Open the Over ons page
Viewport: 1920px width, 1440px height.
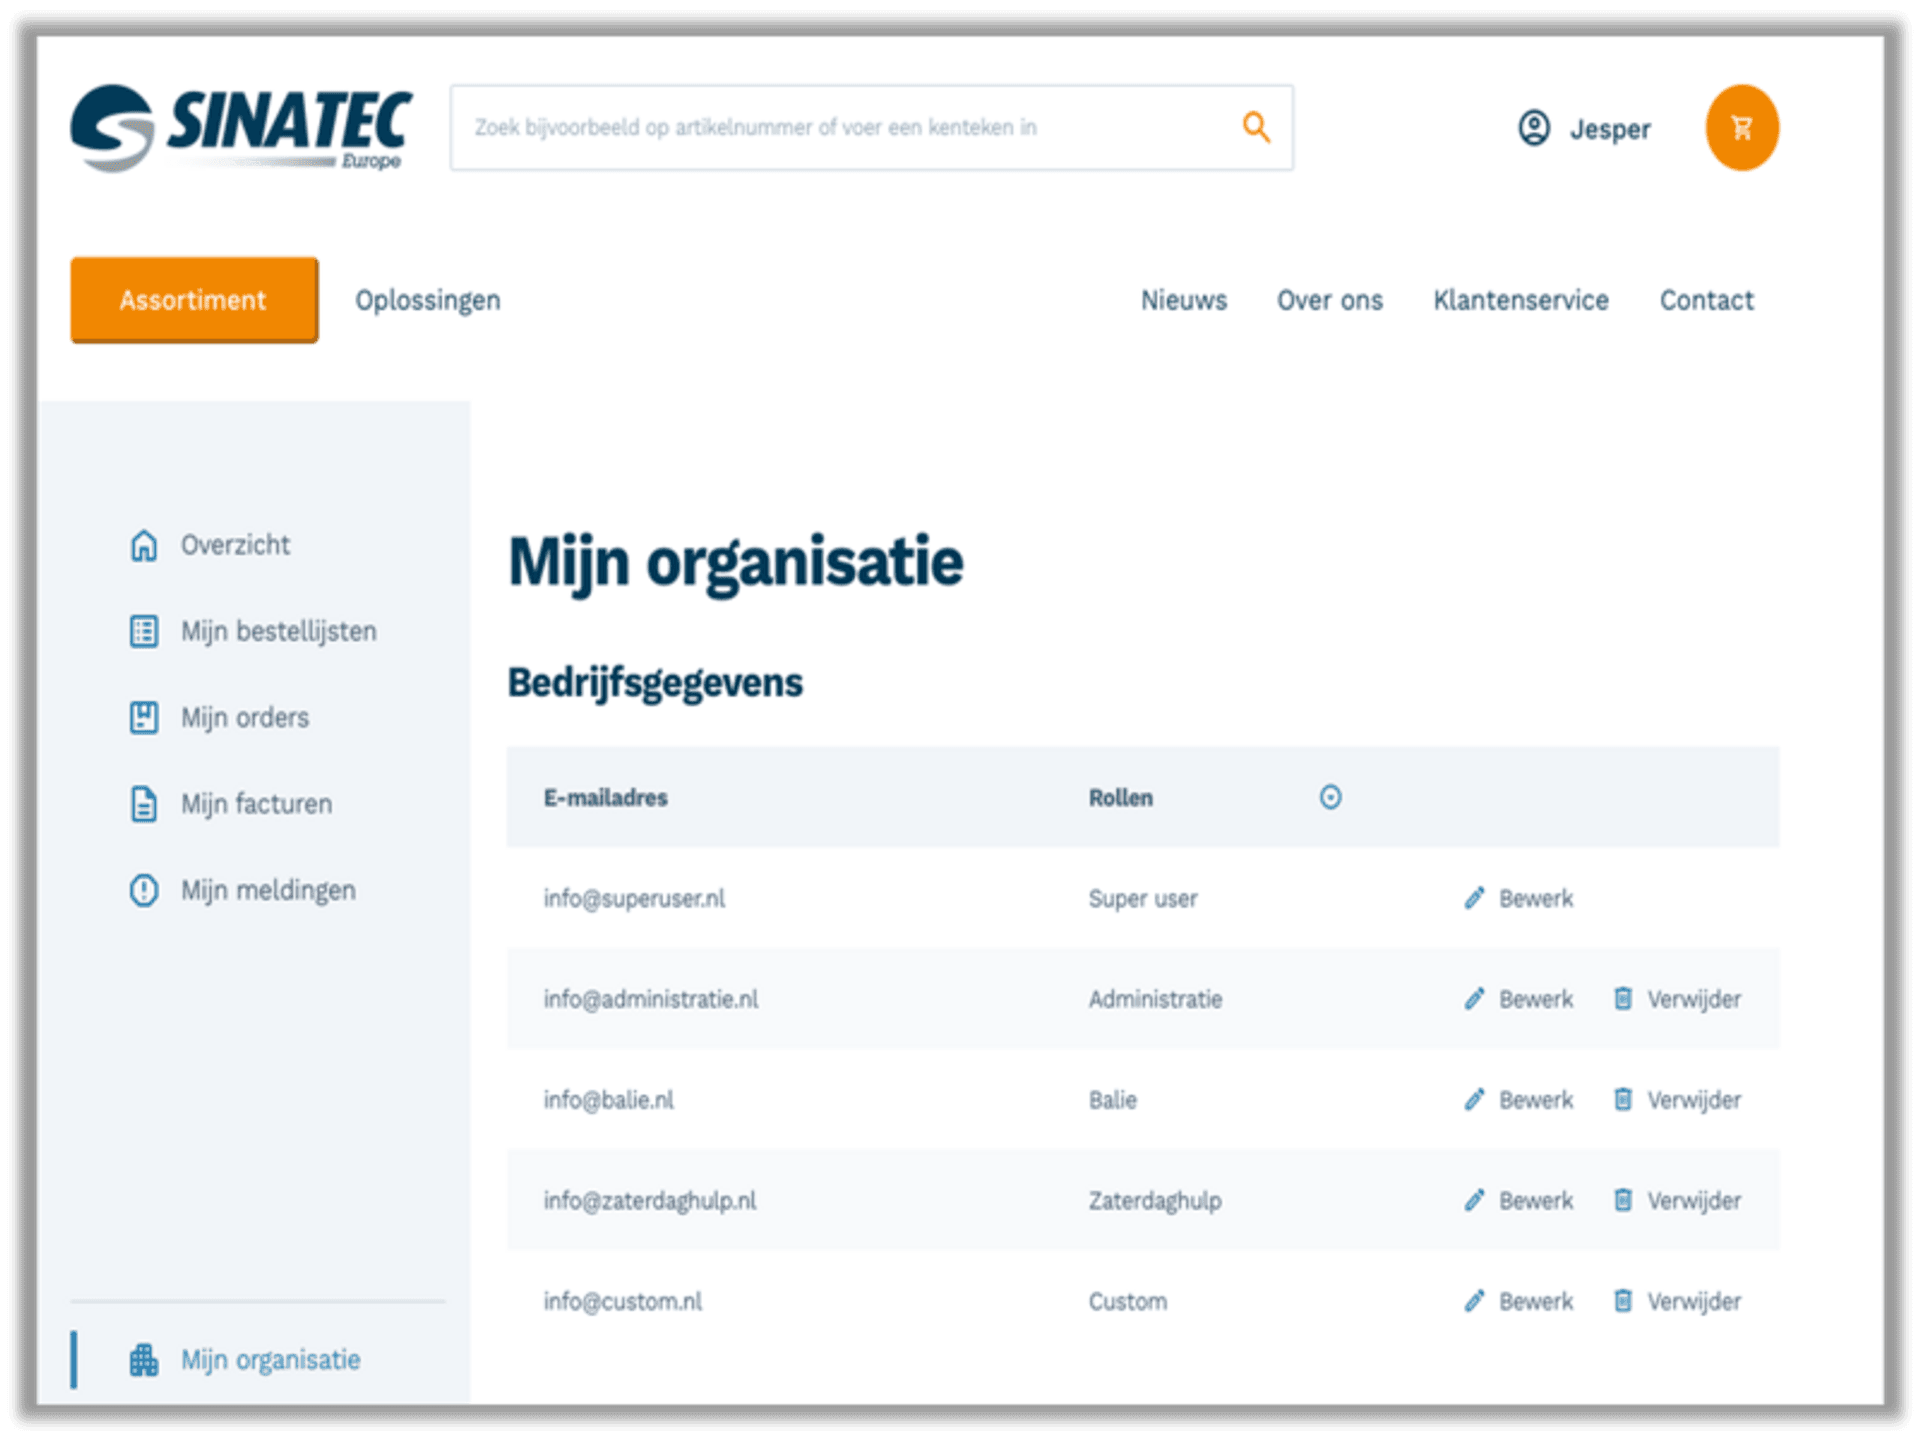1329,300
